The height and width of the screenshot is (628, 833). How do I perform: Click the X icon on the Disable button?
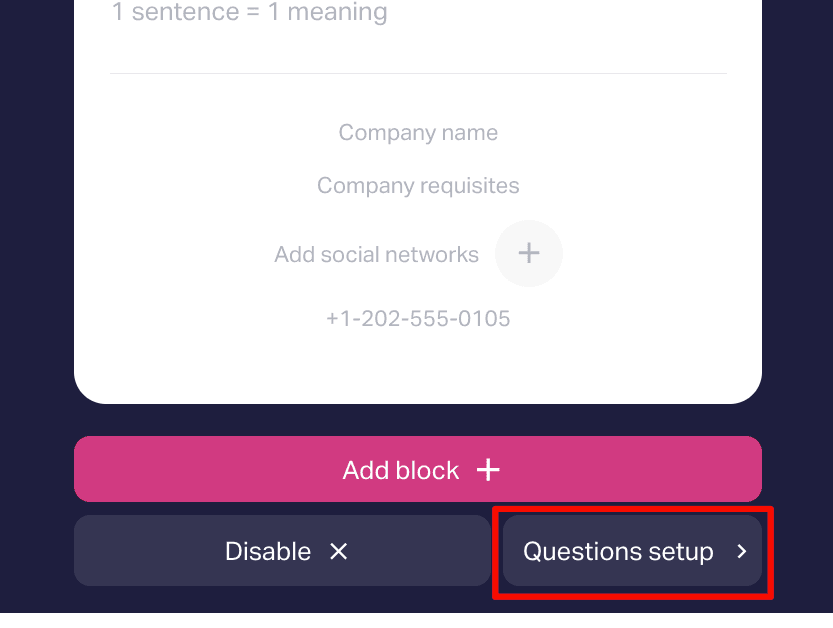click(338, 551)
